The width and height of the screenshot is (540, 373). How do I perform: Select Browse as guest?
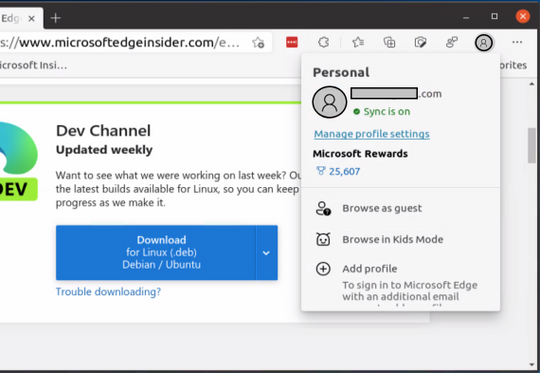click(x=401, y=208)
